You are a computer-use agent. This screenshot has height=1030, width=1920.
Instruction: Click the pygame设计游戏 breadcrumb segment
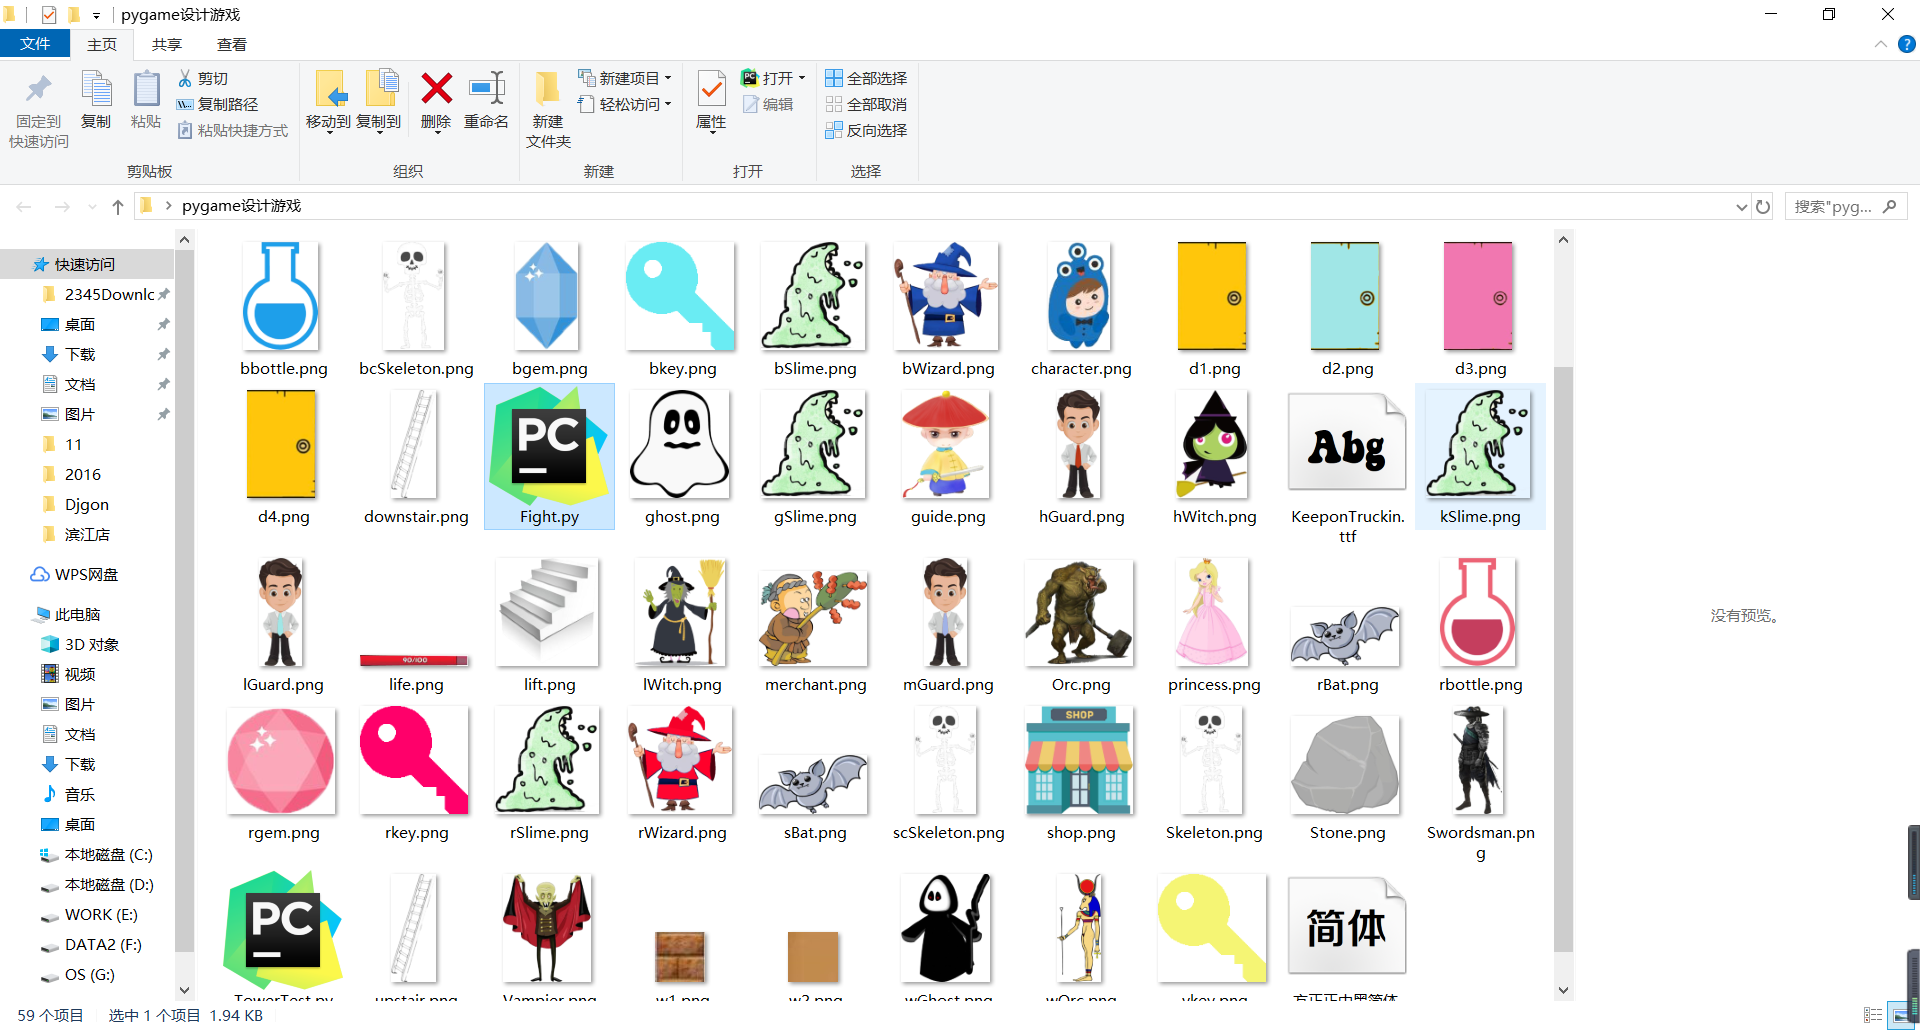(241, 206)
